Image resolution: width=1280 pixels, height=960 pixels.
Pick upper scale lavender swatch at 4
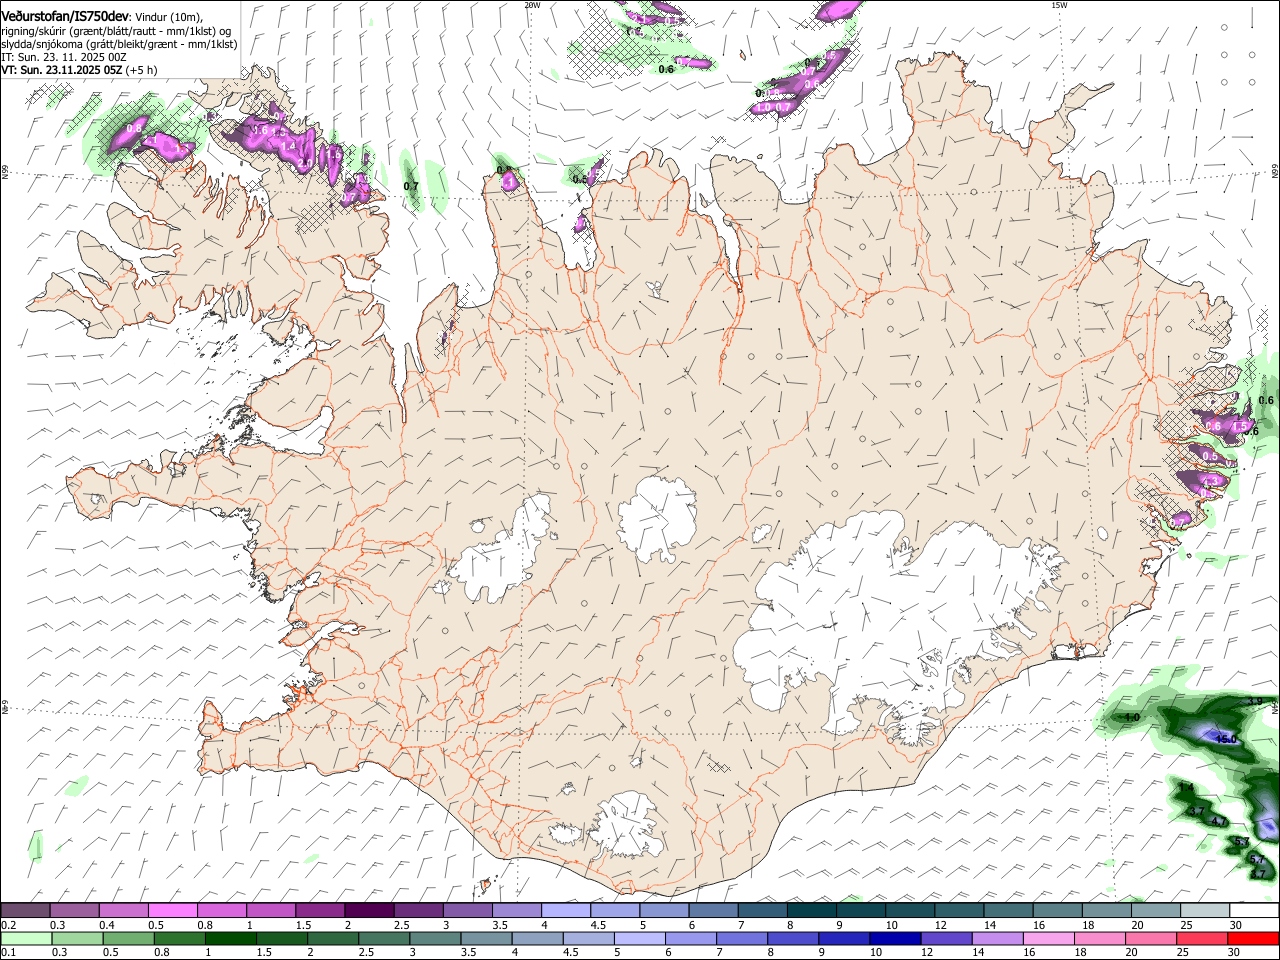[x=566, y=911]
